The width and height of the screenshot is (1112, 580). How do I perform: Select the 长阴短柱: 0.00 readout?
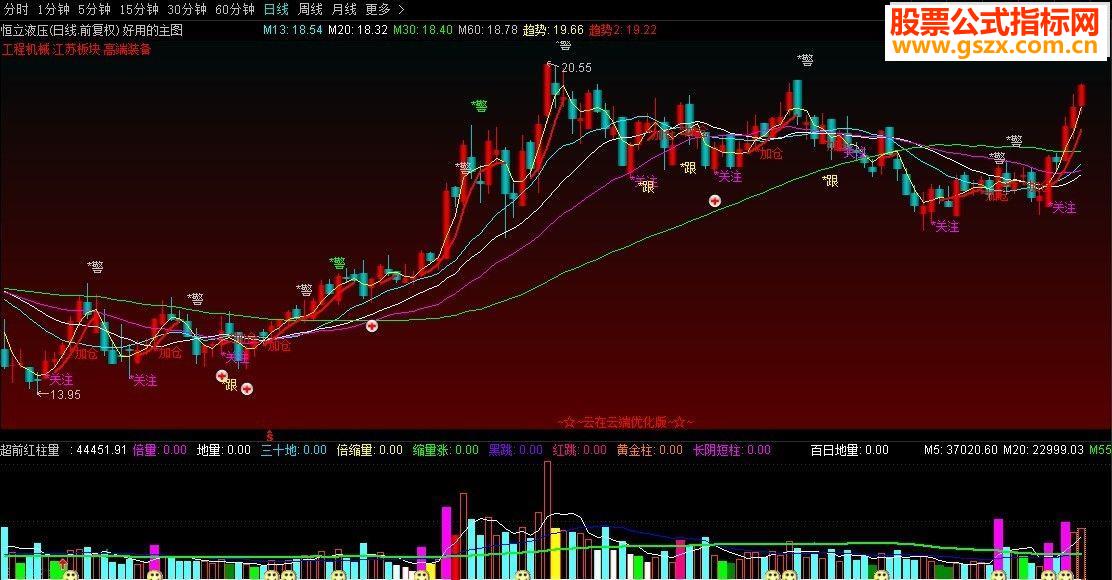[x=732, y=450]
